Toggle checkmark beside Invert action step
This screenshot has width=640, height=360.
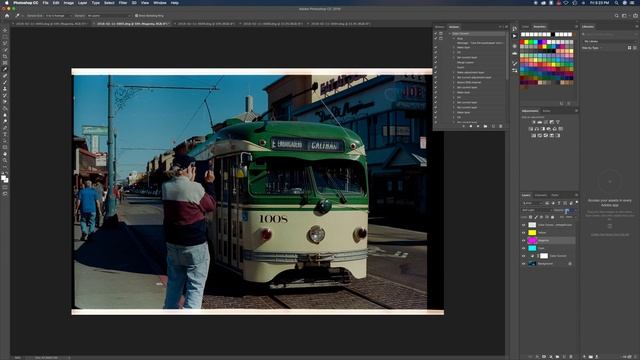pos(436,67)
